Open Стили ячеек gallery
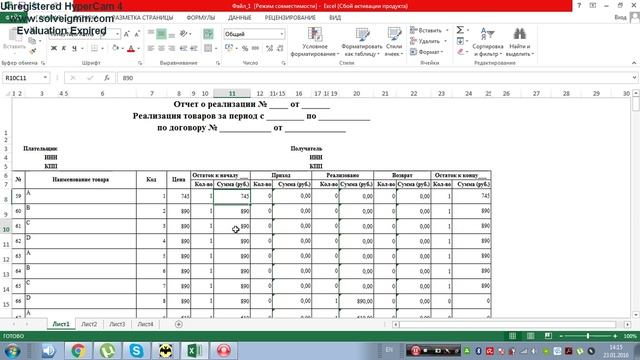Image resolution: width=640 pixels, height=360 pixels. click(x=394, y=42)
